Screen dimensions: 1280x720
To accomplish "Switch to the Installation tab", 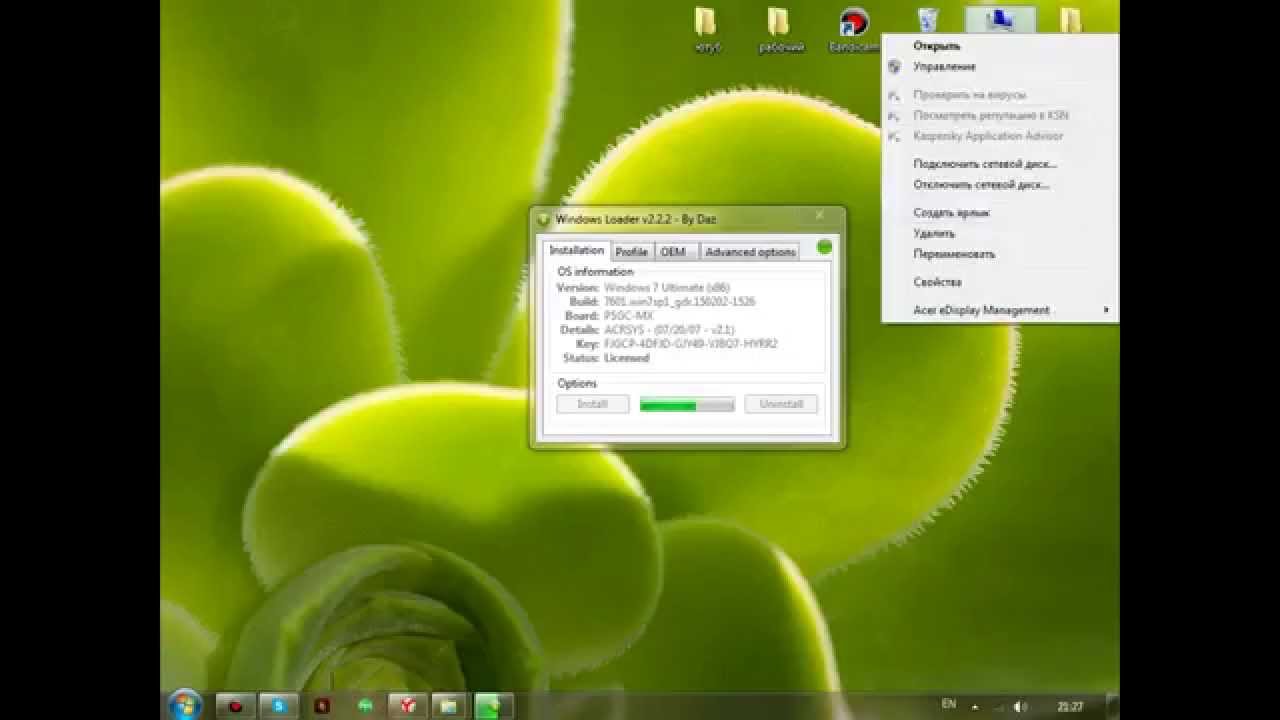I will click(576, 250).
